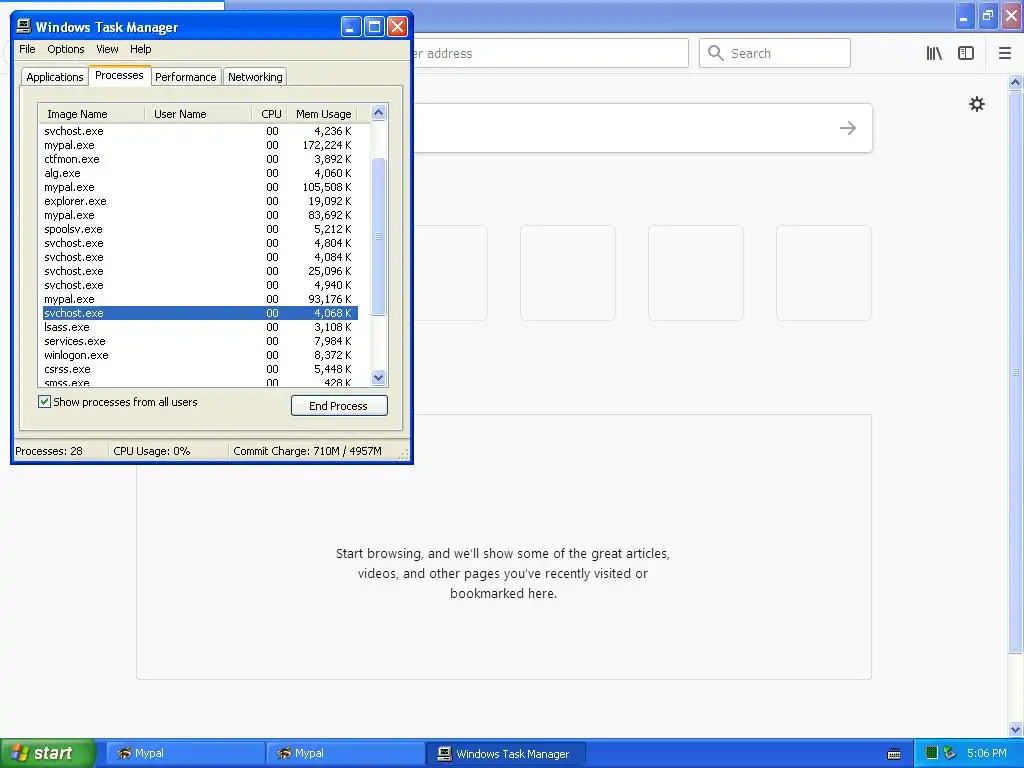Switch to first Mypal taskbar button
The image size is (1024, 768).
pyautogui.click(x=185, y=753)
